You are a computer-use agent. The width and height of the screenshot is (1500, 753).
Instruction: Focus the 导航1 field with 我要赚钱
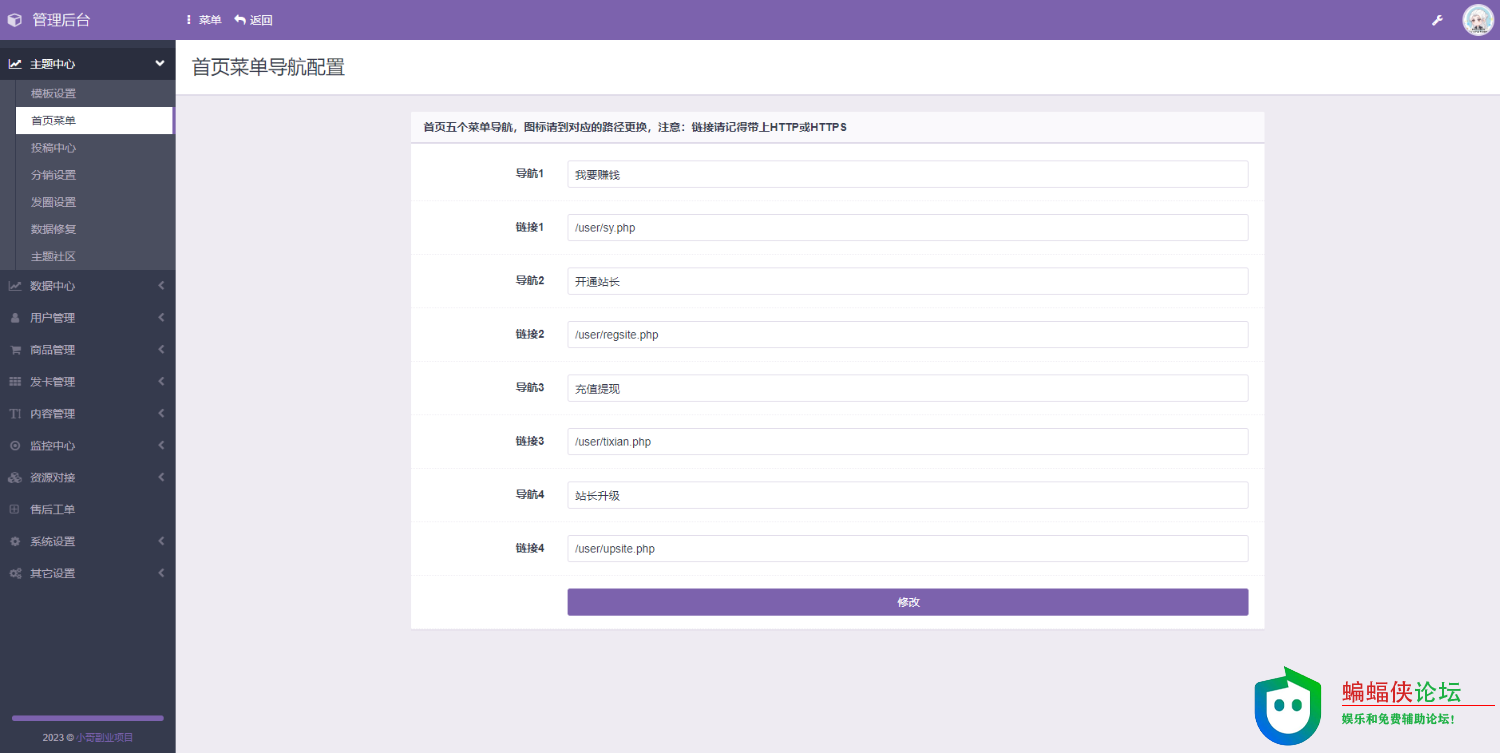908,174
